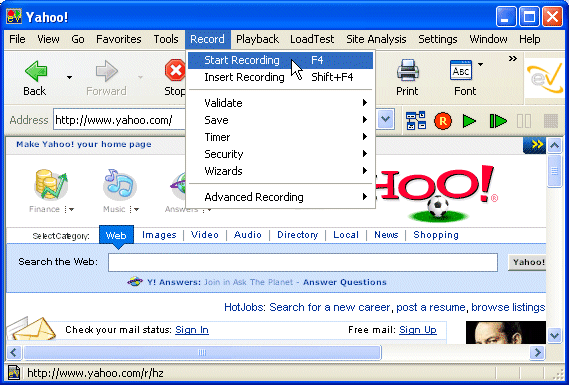Select the Images search category

click(x=159, y=235)
